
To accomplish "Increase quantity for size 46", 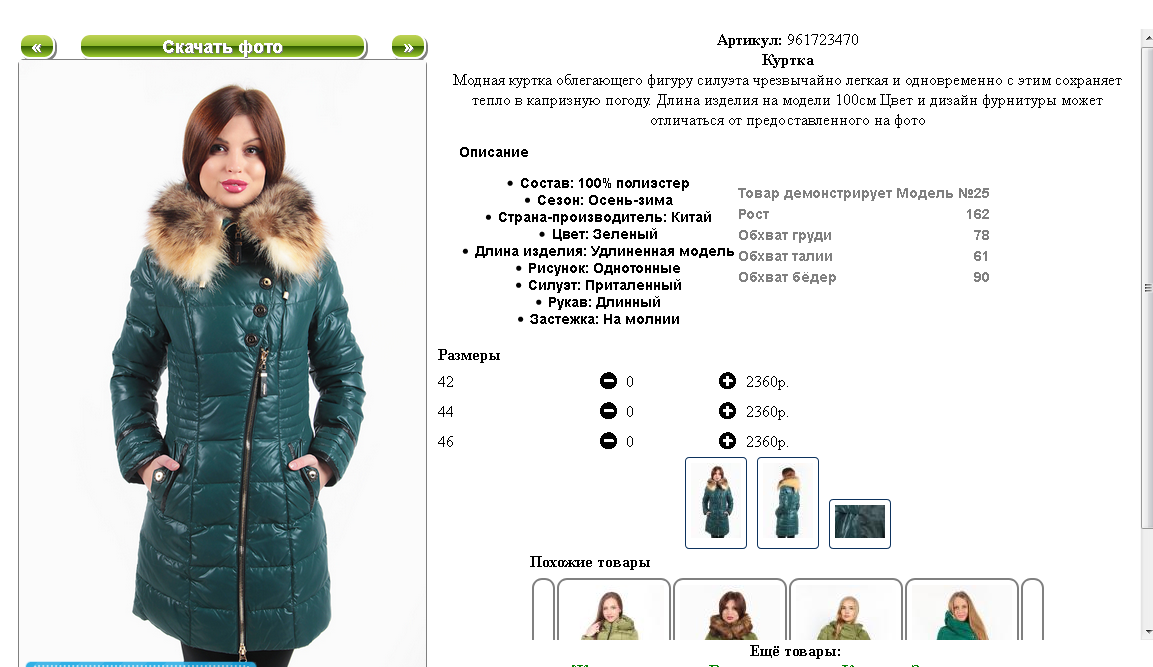I will 727,441.
